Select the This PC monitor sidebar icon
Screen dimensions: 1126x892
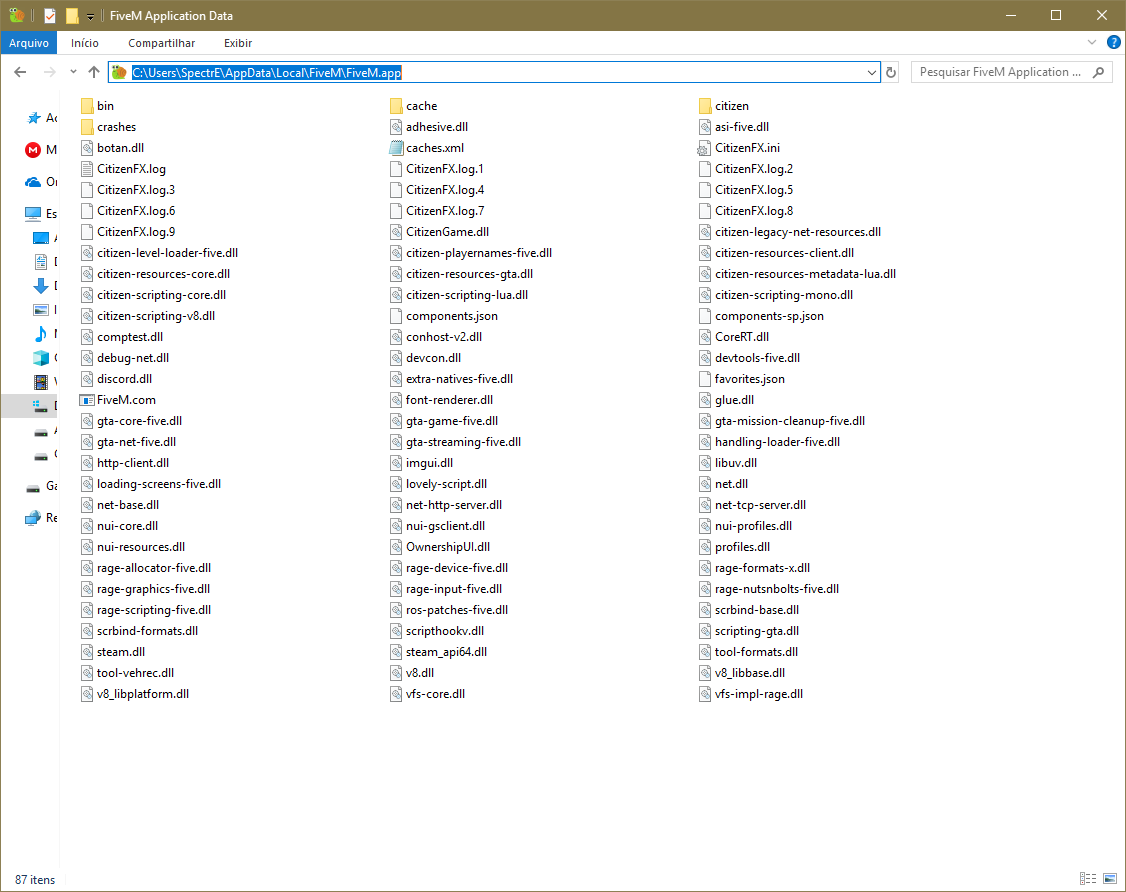pos(33,213)
